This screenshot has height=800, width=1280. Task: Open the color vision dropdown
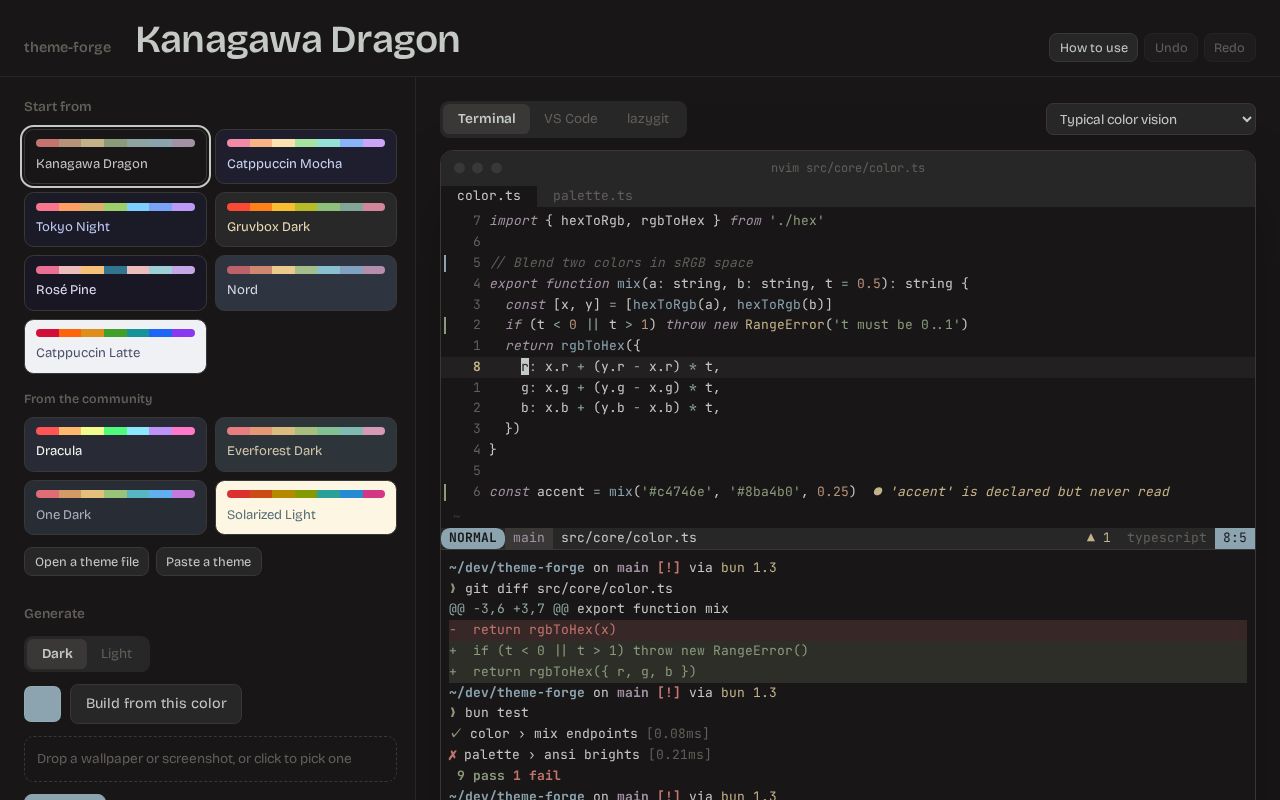click(x=1150, y=119)
